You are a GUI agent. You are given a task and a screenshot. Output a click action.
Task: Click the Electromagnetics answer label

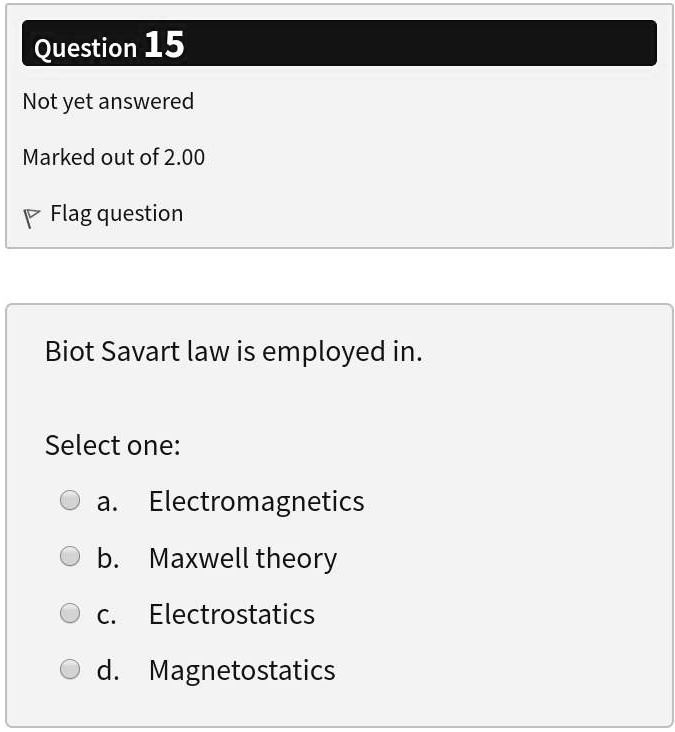256,501
